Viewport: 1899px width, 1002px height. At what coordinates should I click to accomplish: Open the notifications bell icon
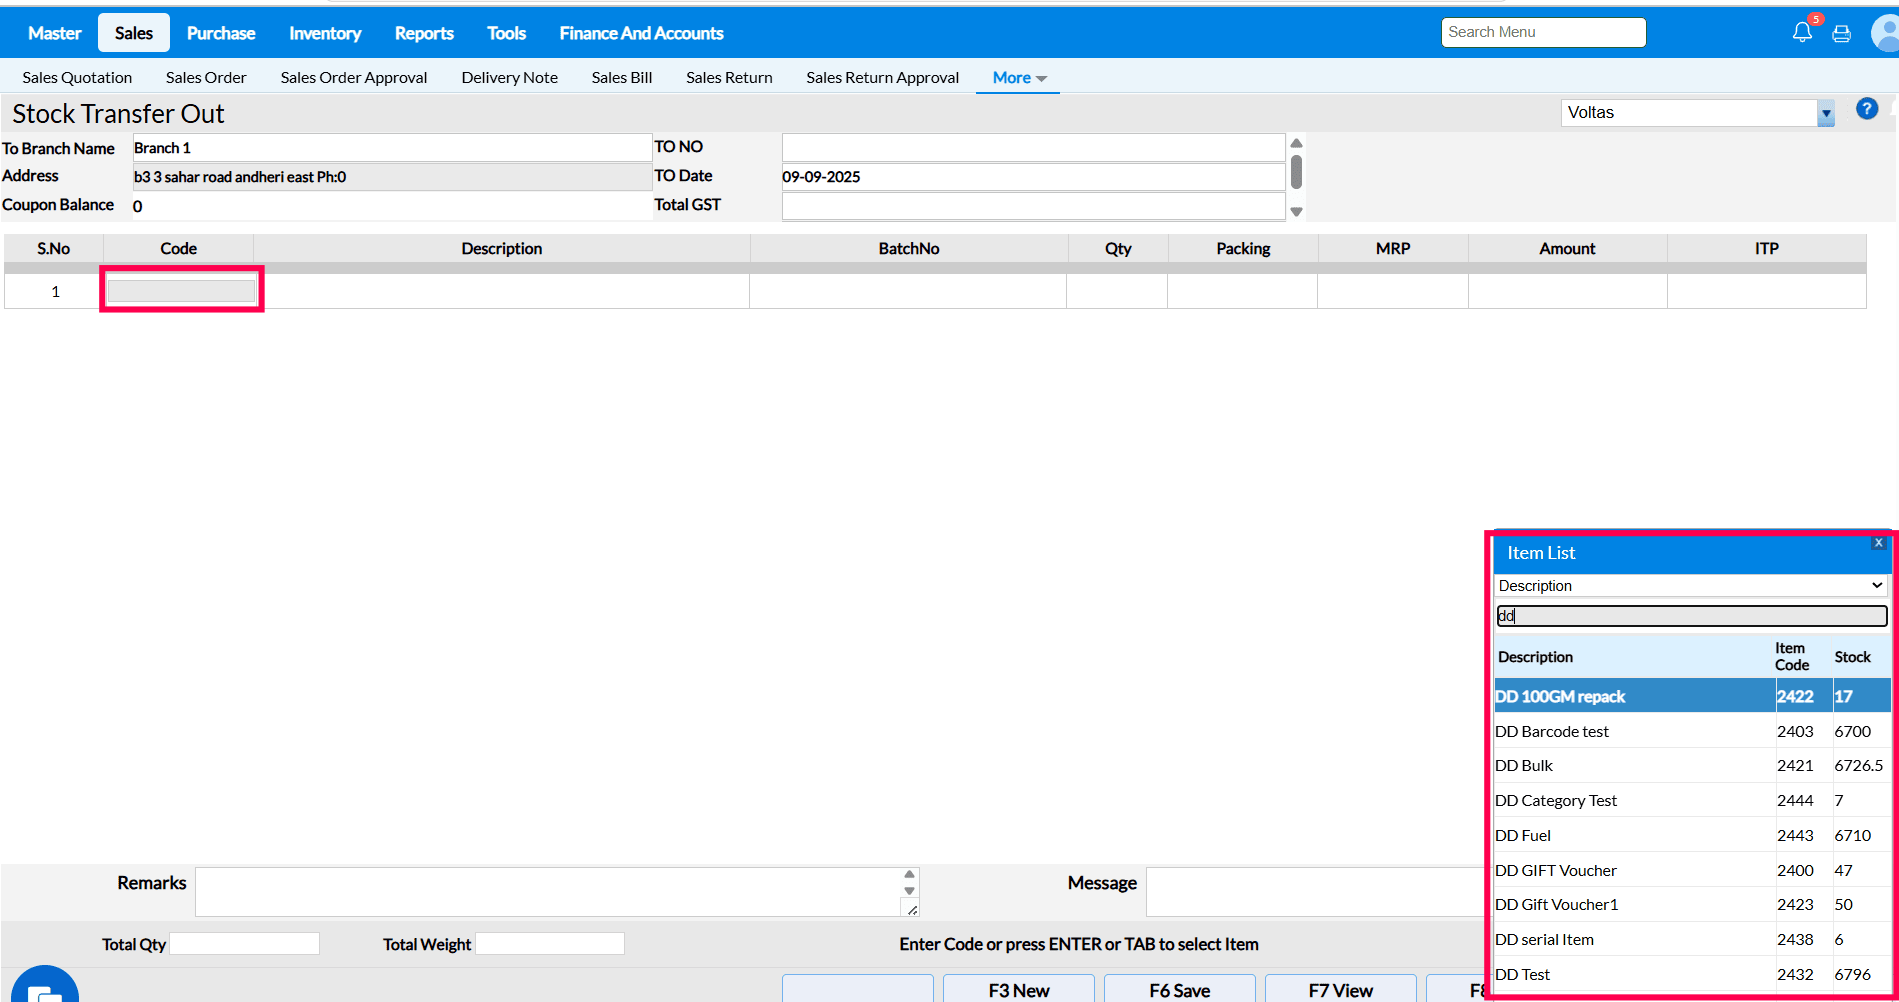1801,33
